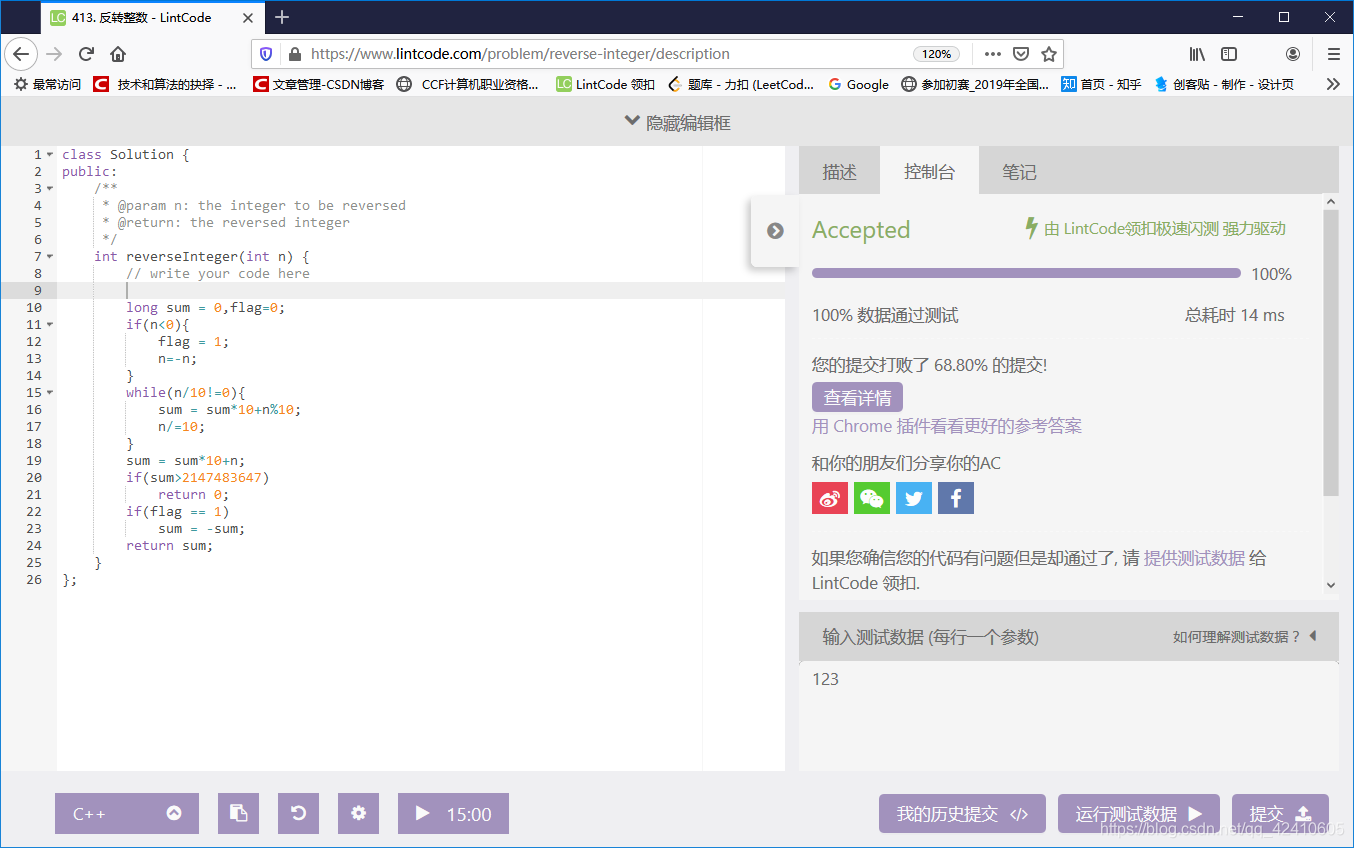This screenshot has width=1354, height=848.
Task: Open the C++ language selector
Action: (x=126, y=813)
